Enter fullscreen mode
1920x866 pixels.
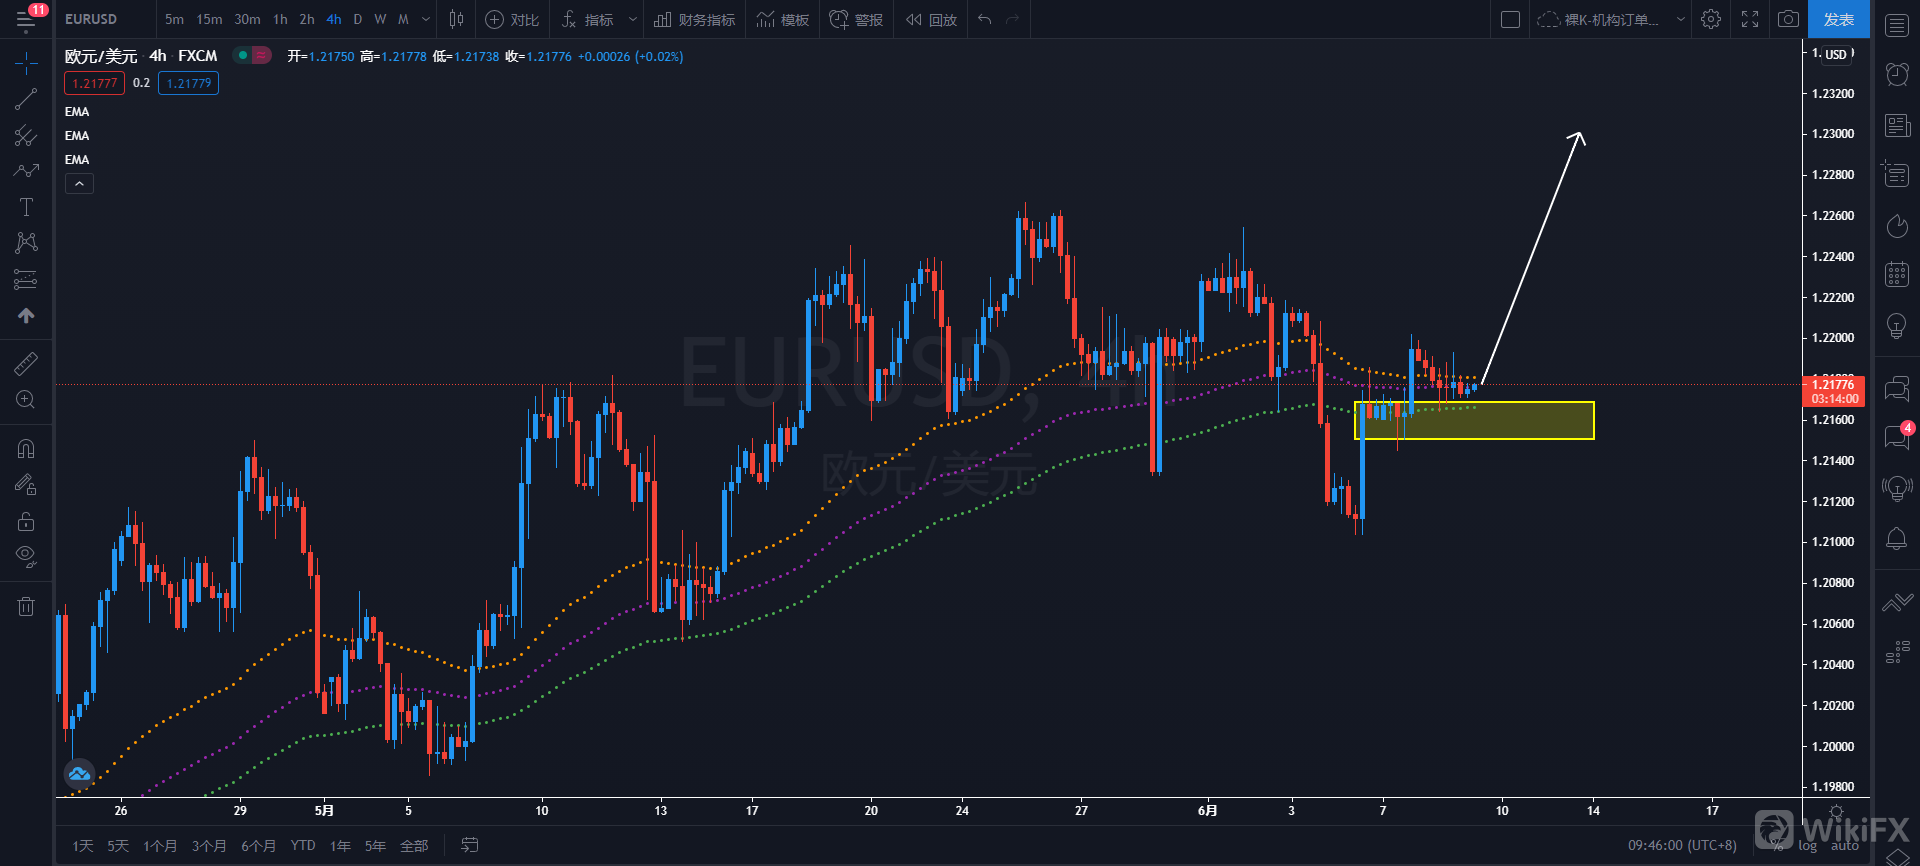tap(1750, 19)
